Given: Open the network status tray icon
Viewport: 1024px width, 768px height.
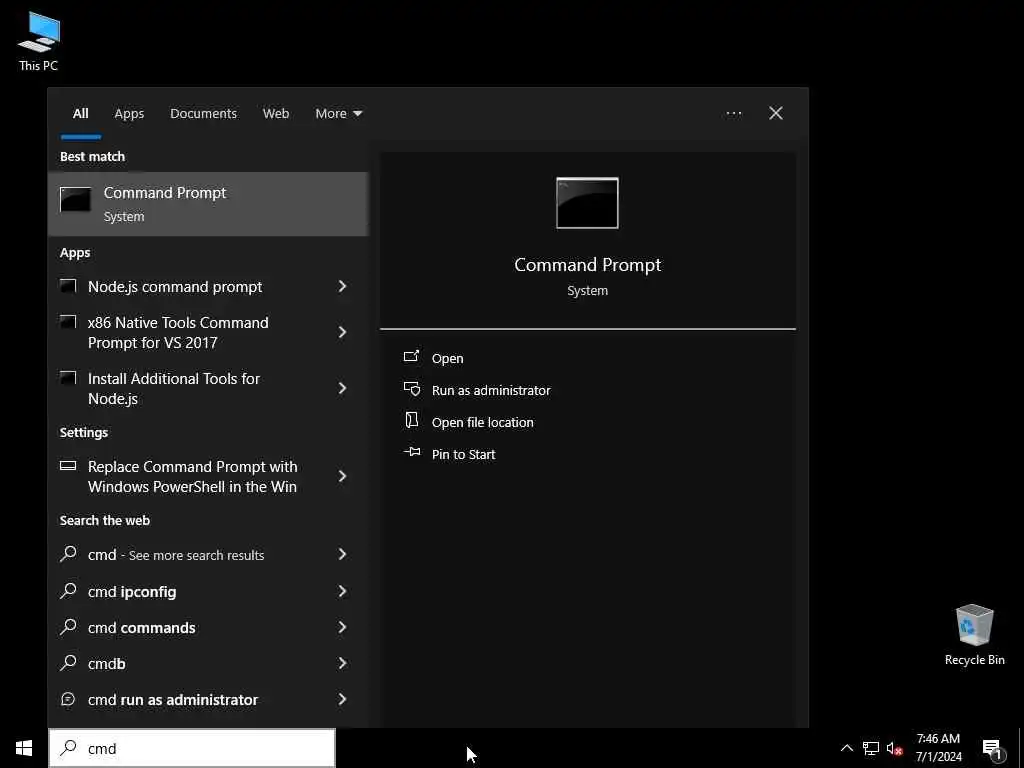Looking at the screenshot, I should point(871,748).
